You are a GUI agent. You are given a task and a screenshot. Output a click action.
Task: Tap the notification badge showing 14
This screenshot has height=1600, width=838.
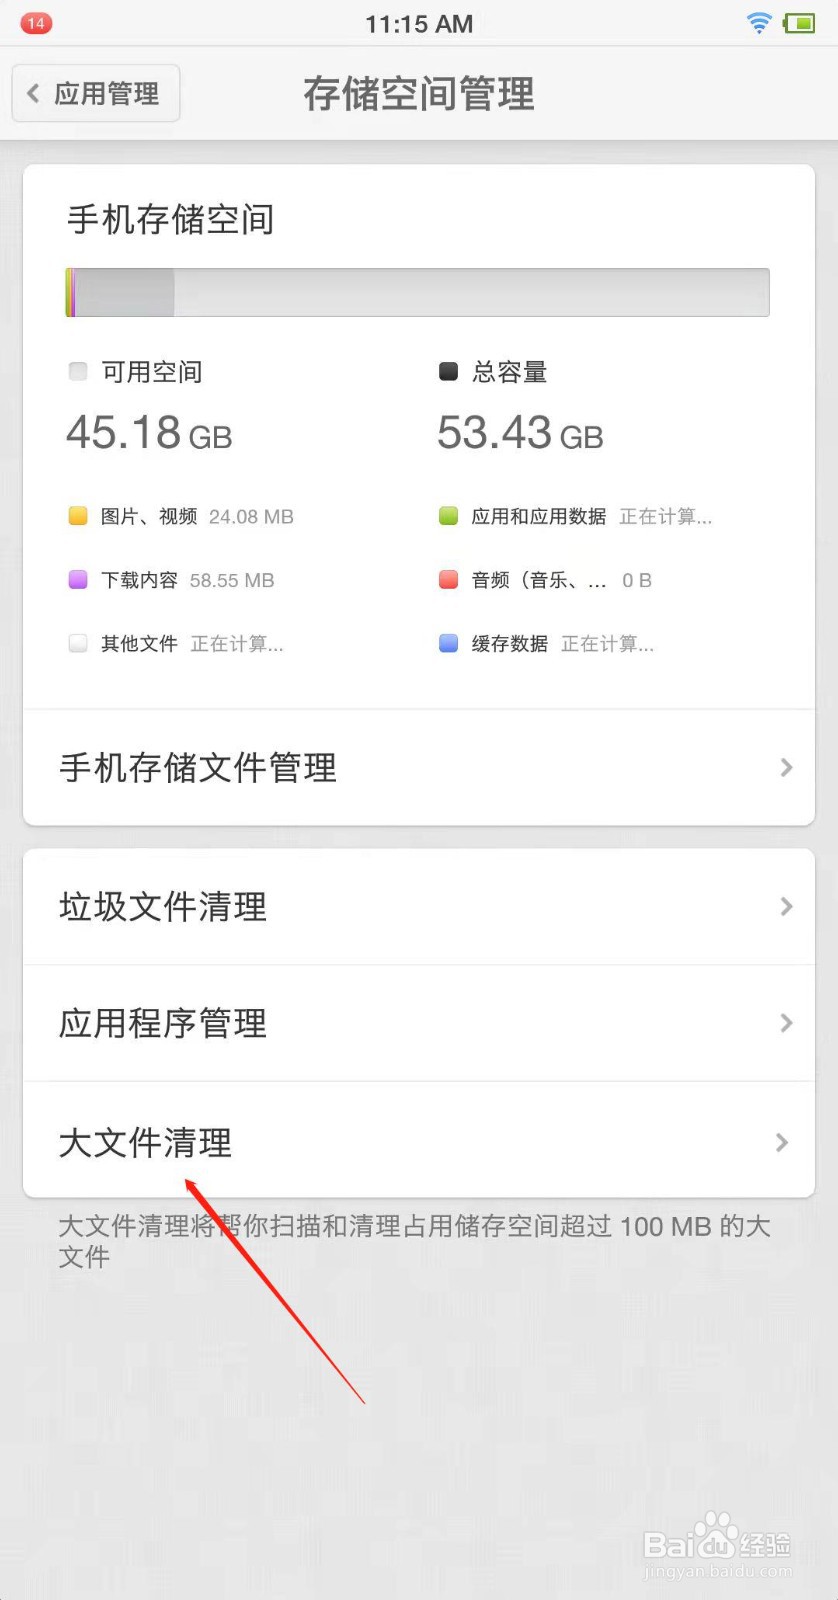click(36, 23)
